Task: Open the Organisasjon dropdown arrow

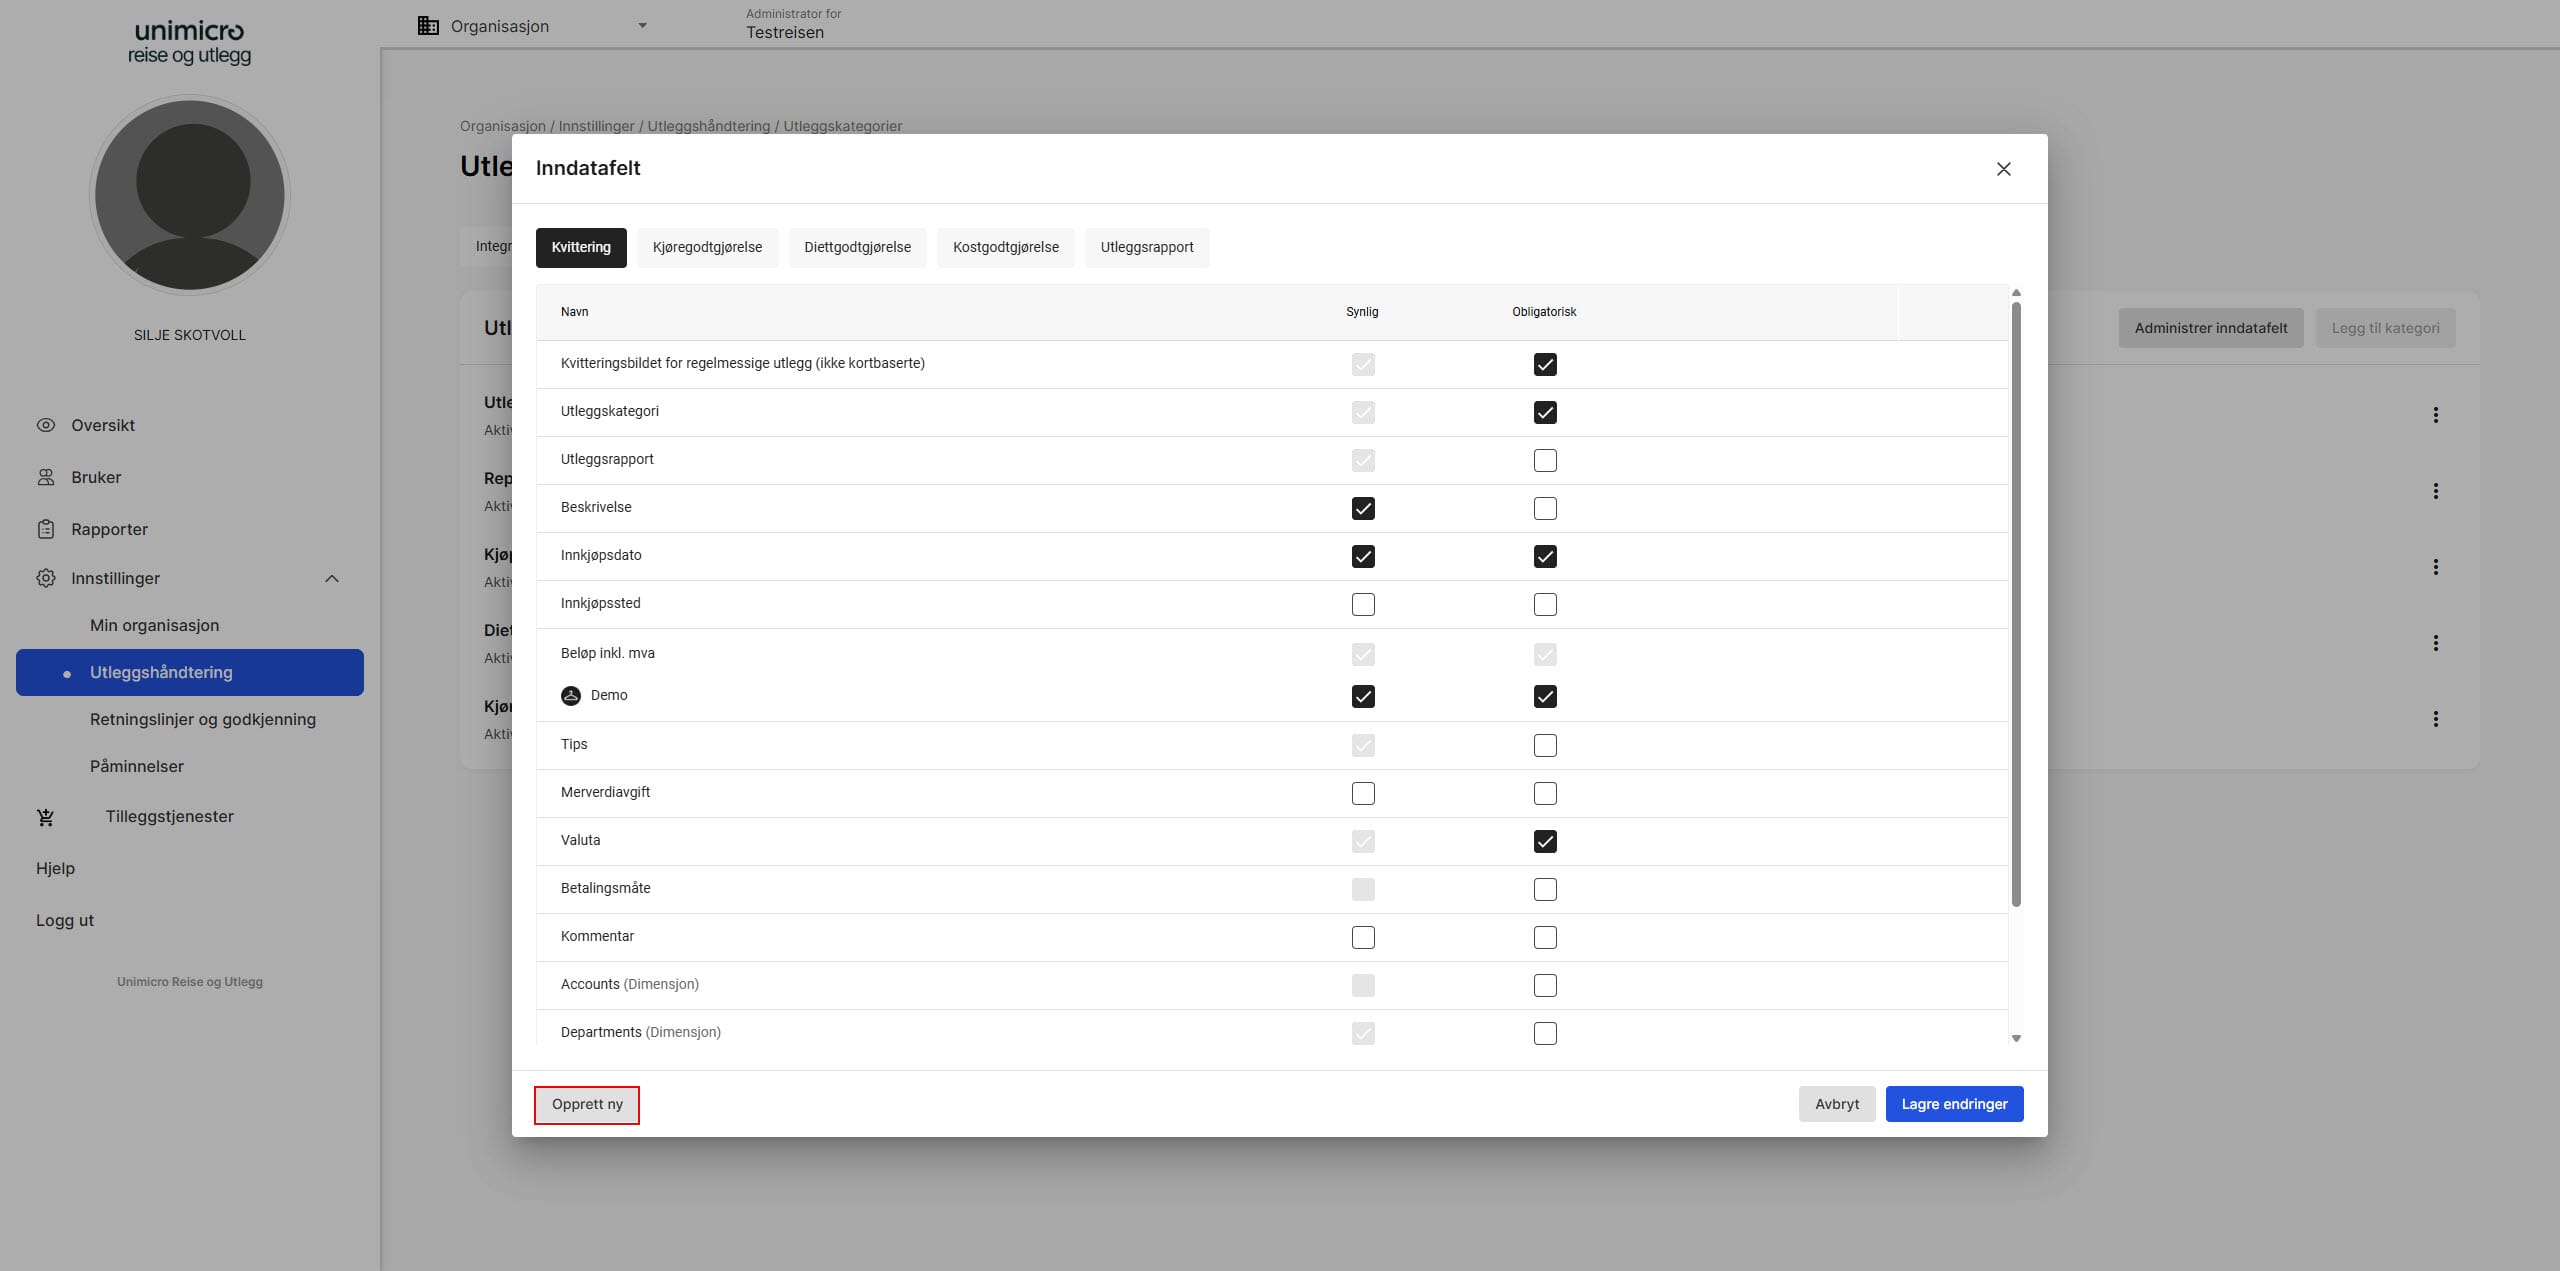Action: tap(642, 26)
